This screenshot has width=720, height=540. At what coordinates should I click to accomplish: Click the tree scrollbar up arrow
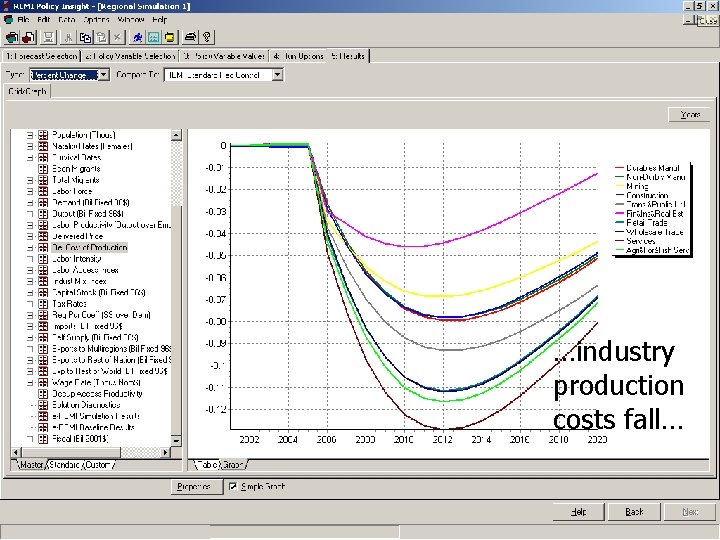(x=176, y=135)
